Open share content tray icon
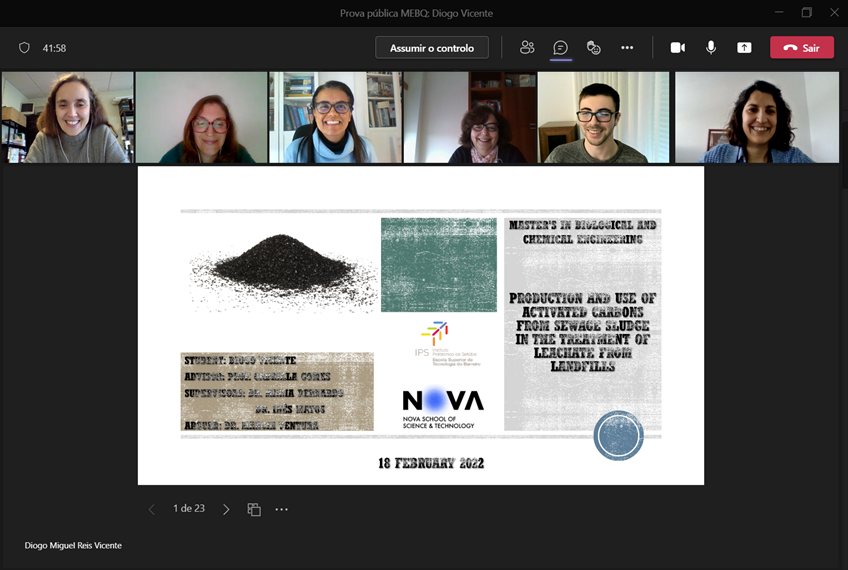The width and height of the screenshot is (848, 570). coord(744,47)
